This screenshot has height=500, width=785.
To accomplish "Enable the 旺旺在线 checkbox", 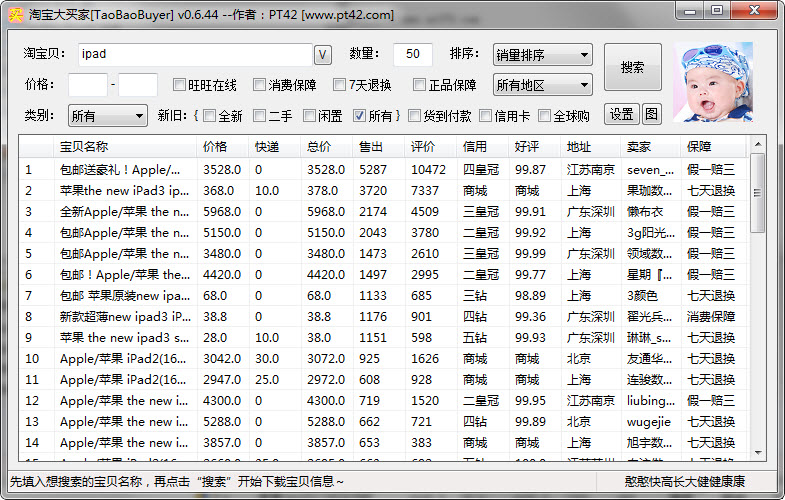I will [x=180, y=85].
